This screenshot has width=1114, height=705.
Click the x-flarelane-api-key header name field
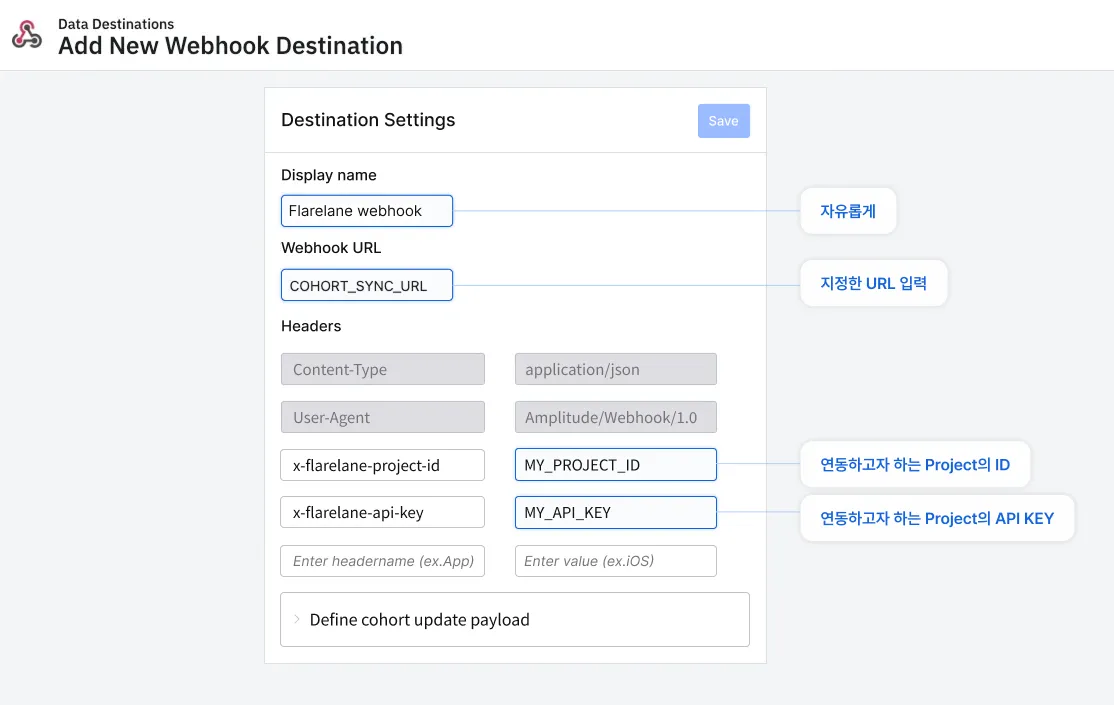[383, 512]
